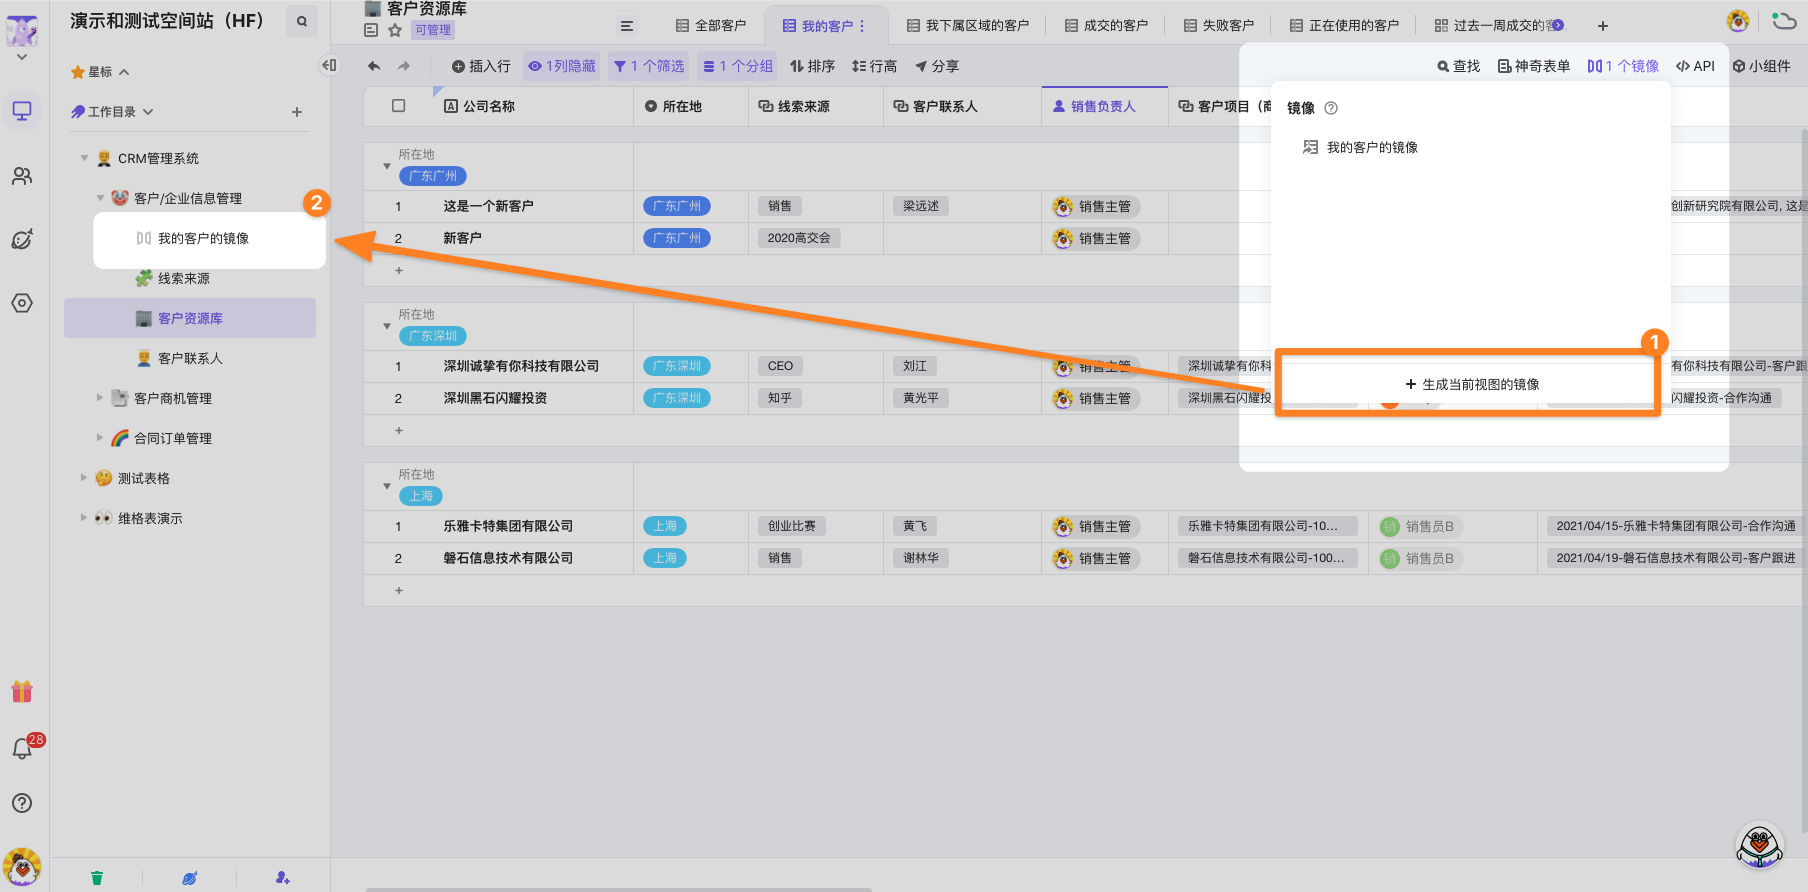
Task: Open the notifications bell icon
Action: 22,748
